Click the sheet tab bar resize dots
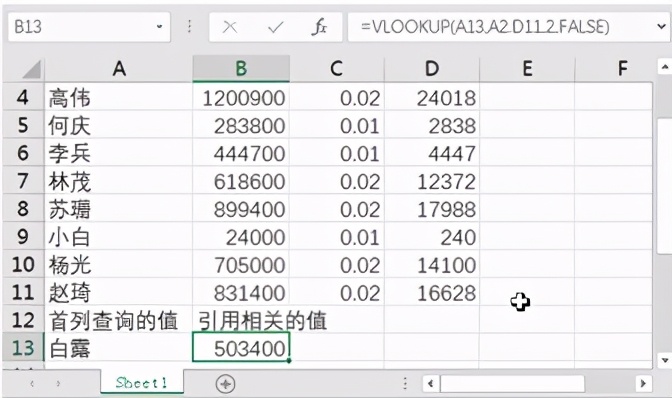This screenshot has width=672, height=398. (405, 383)
